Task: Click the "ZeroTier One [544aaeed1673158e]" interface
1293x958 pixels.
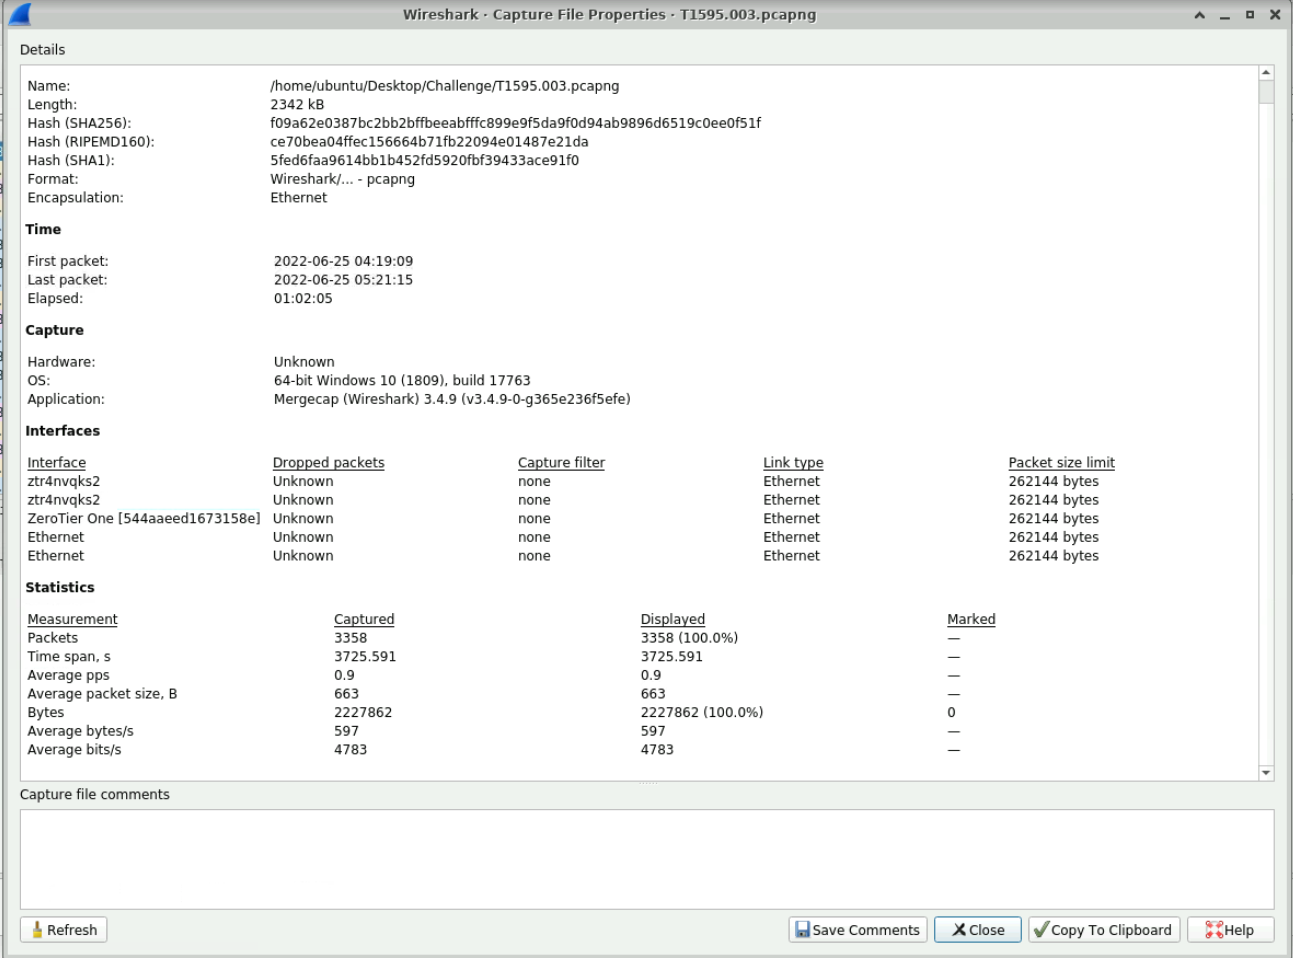Action: (x=143, y=519)
